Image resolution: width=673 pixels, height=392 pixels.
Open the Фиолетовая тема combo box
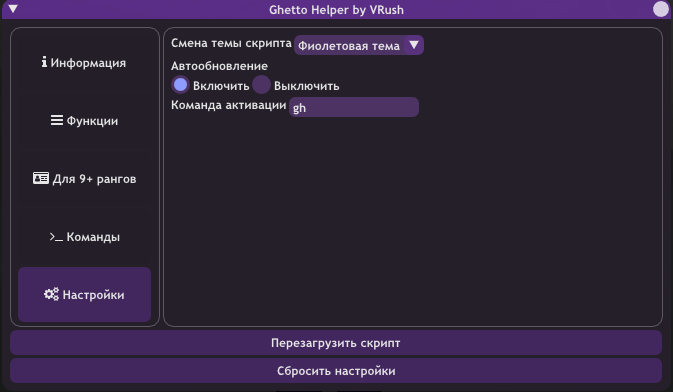pos(359,45)
